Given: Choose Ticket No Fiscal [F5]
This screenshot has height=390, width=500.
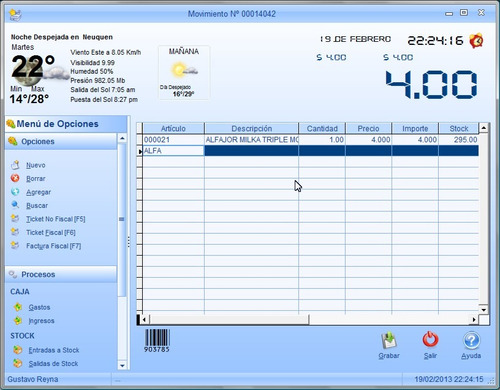Looking at the screenshot, I should [x=56, y=219].
